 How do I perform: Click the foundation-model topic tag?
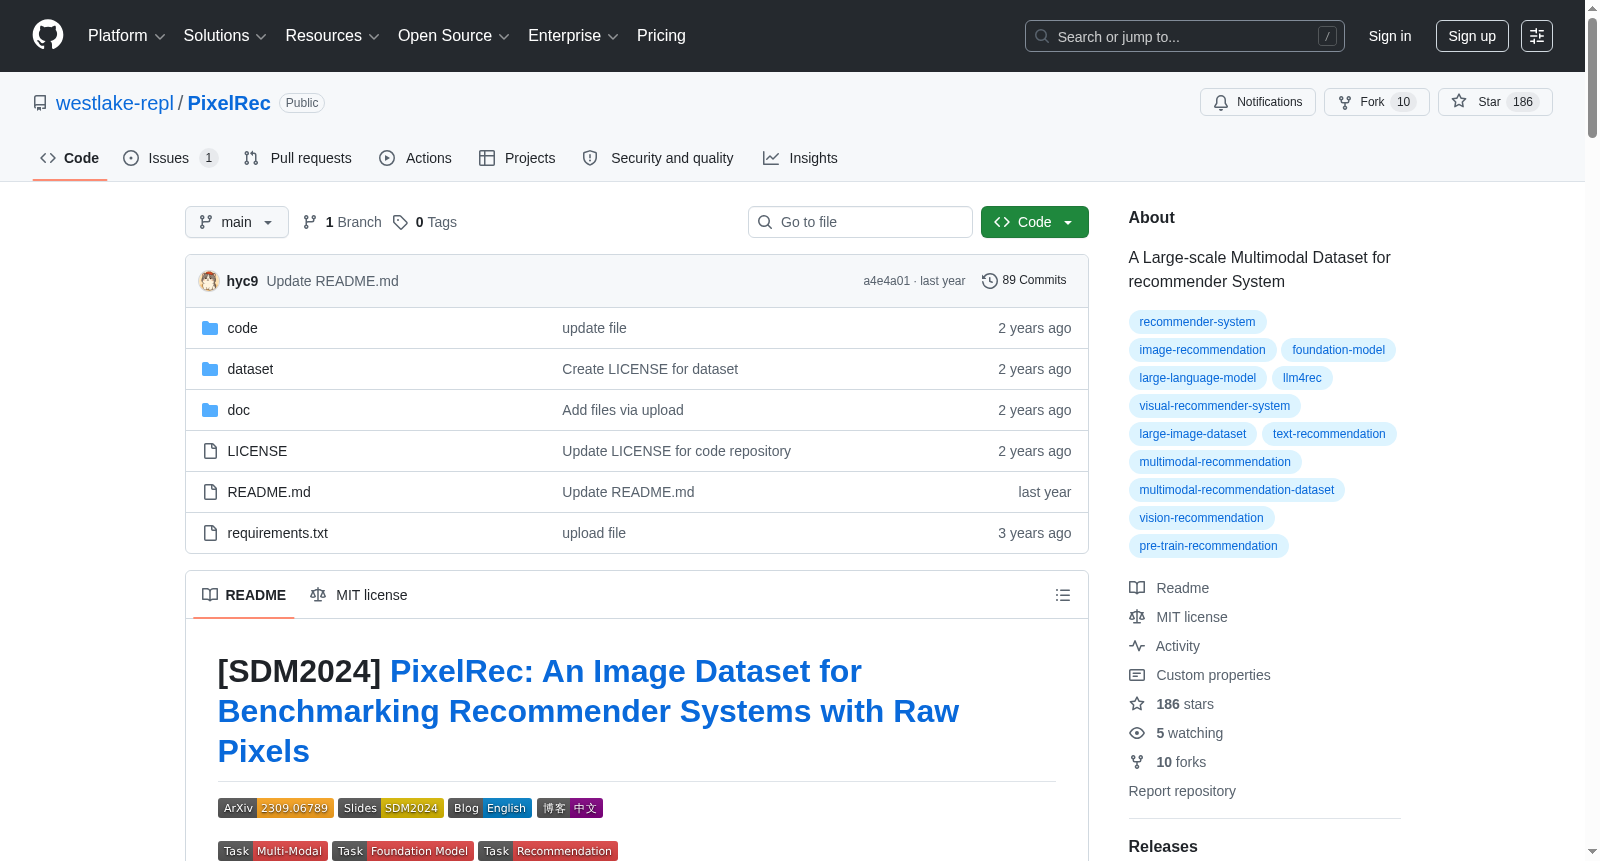[x=1338, y=350]
